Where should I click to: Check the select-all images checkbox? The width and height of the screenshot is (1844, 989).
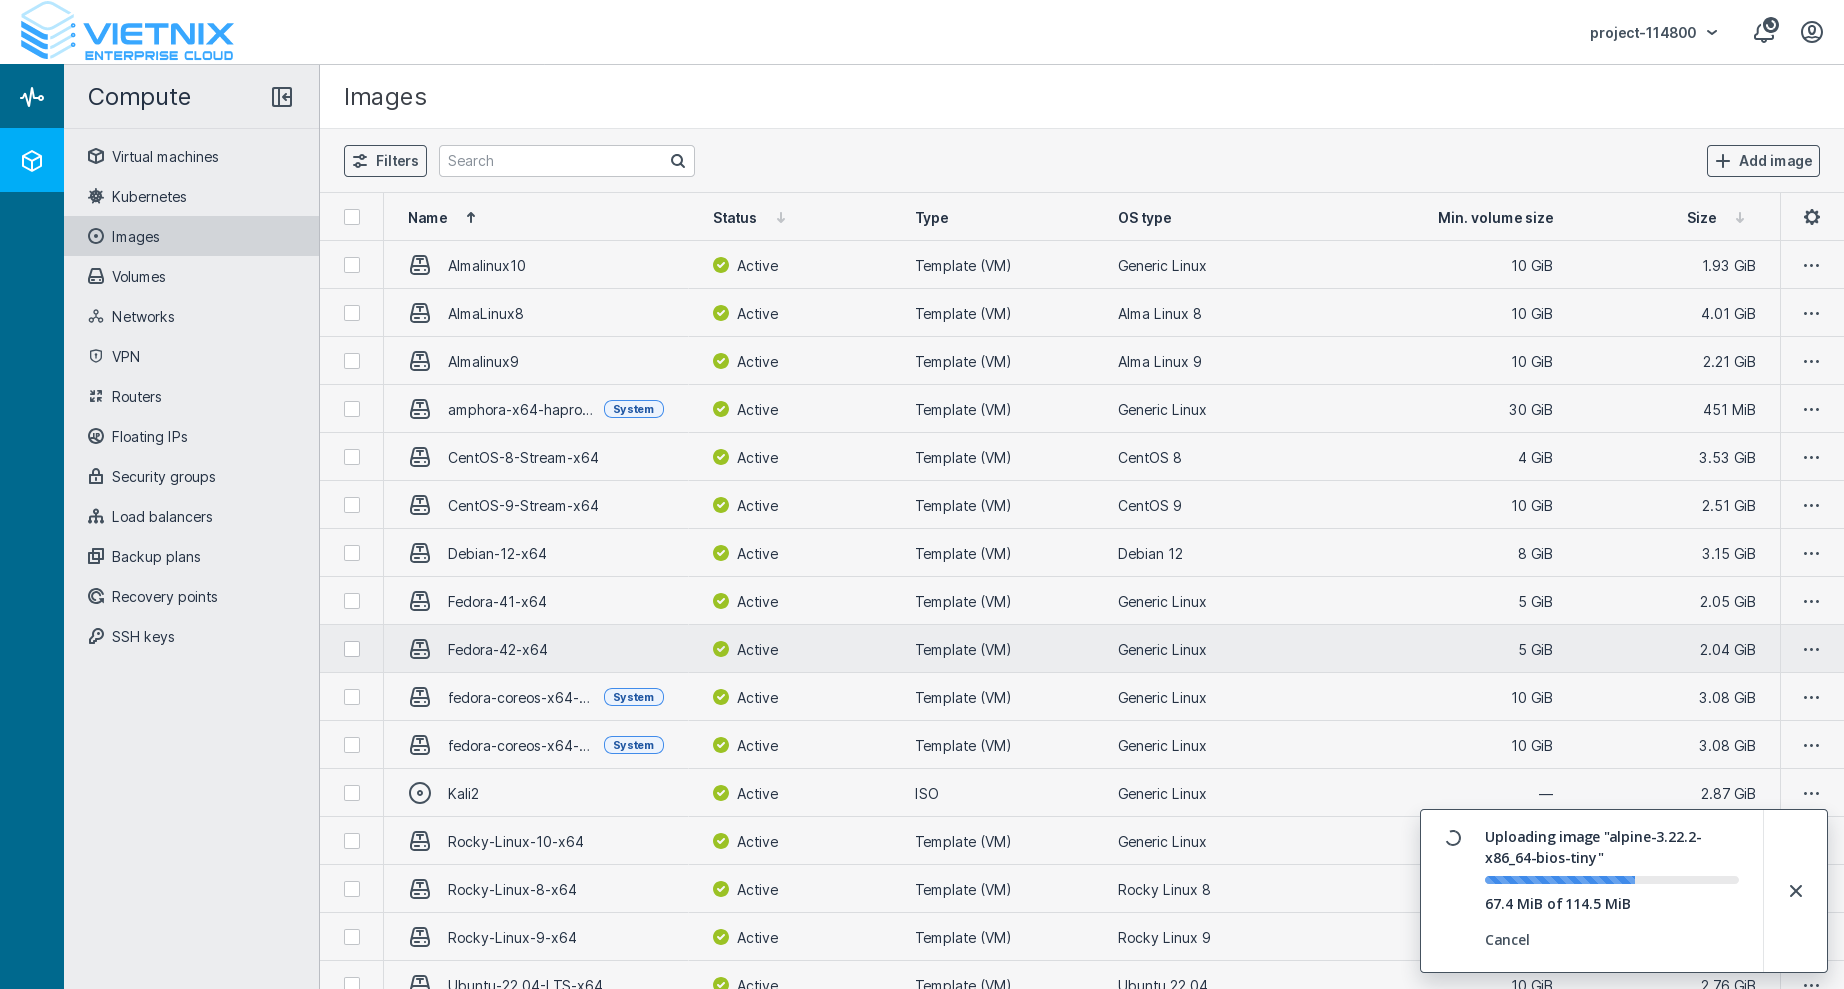[x=352, y=217]
